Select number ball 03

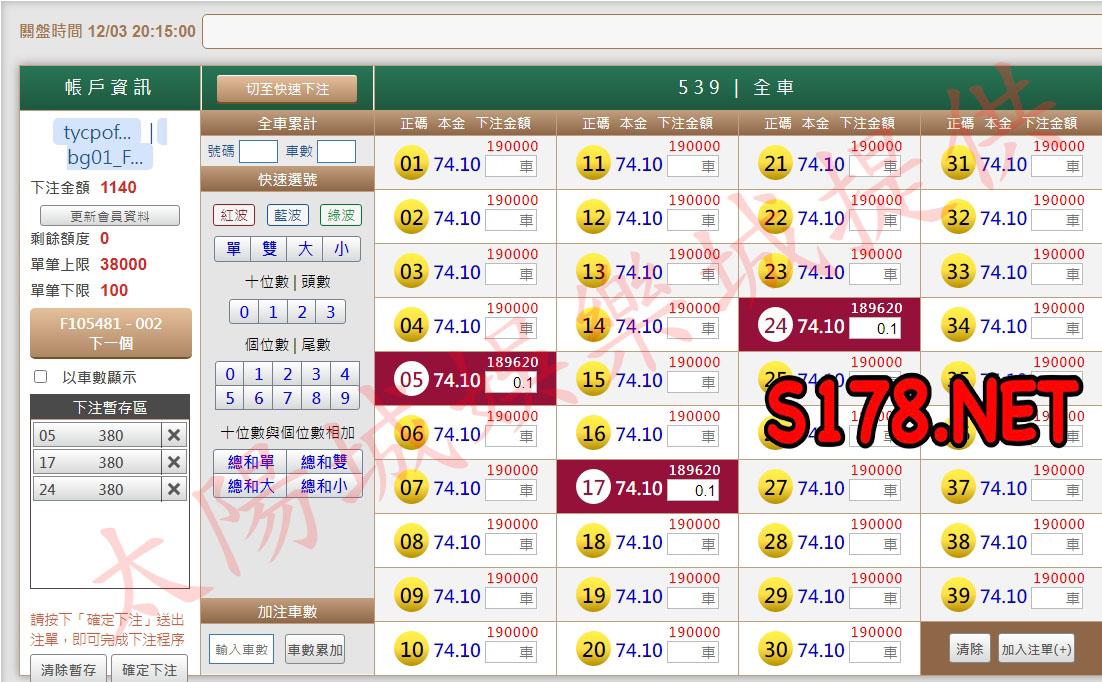point(411,272)
